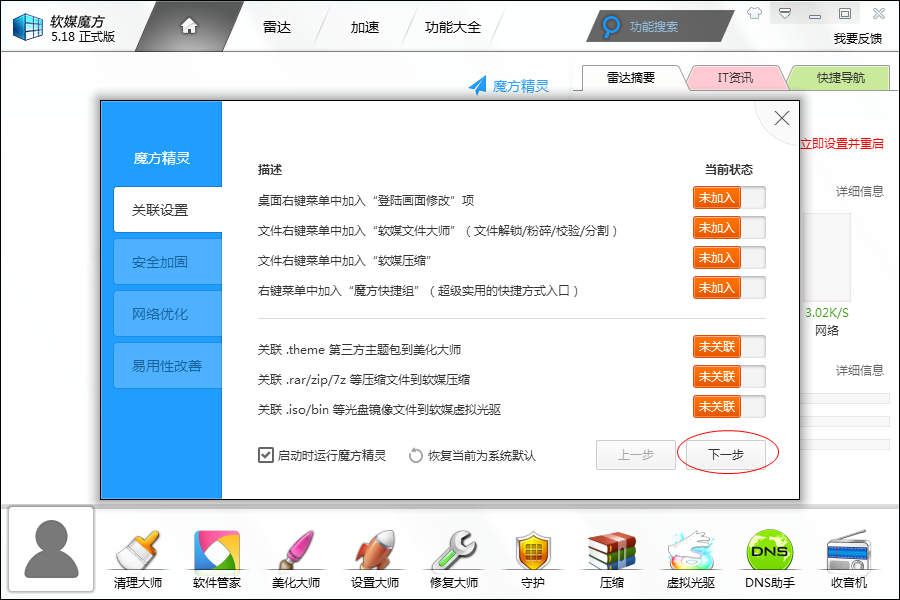Image resolution: width=900 pixels, height=600 pixels.
Task: Launch DNS助手 globe icon
Action: point(770,550)
